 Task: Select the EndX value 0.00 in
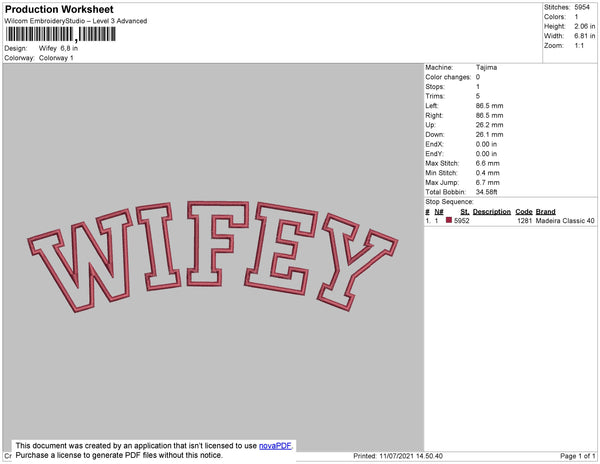486,144
